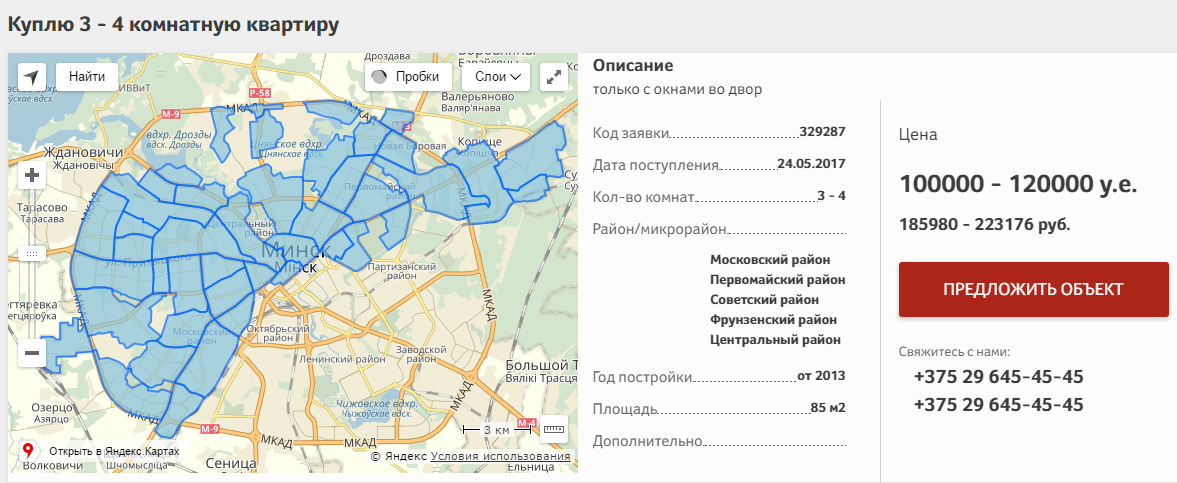Open the Слои layers dropdown
Screen dimensions: 1177x483
pos(496,77)
